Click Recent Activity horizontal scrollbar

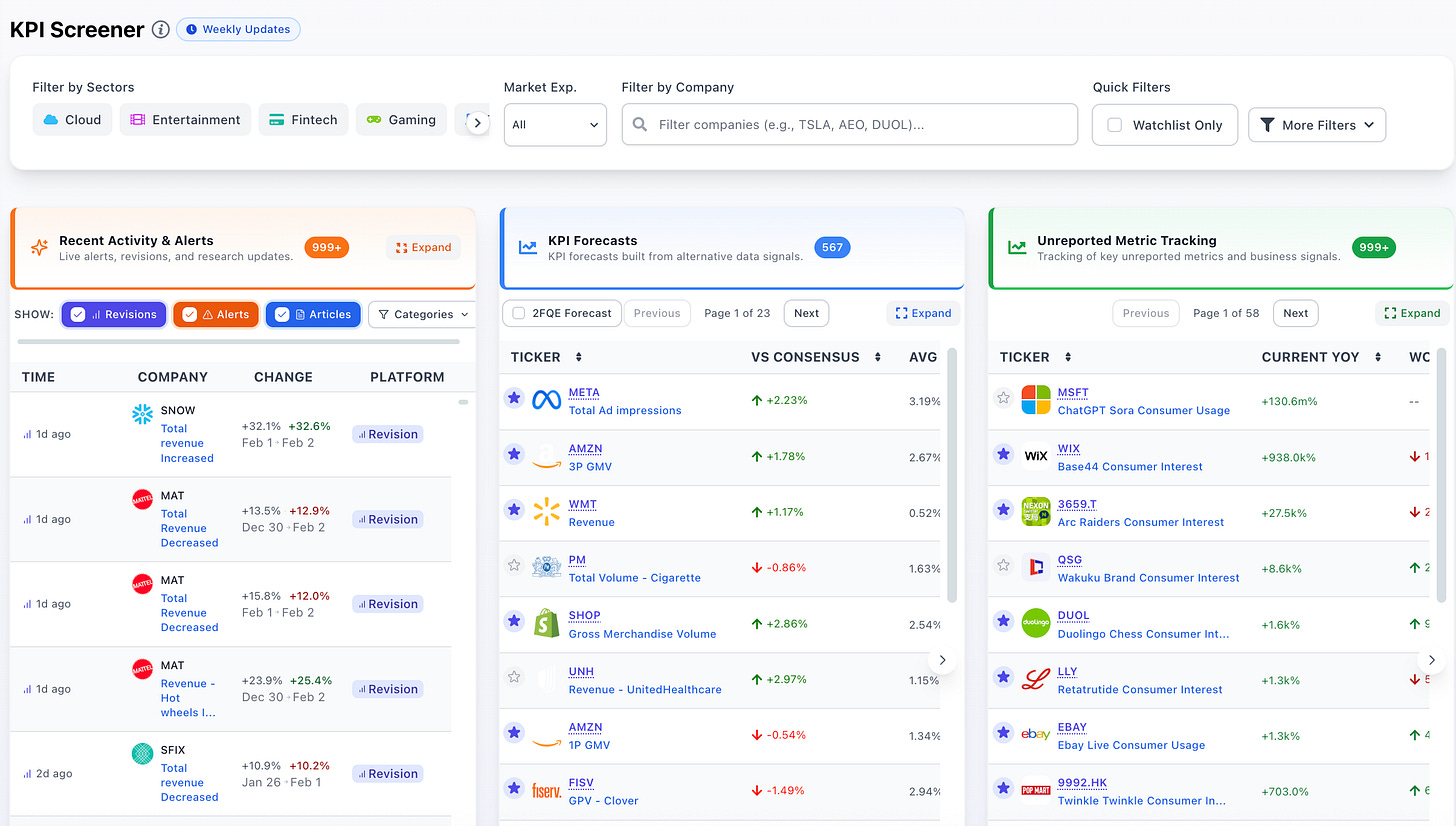[x=239, y=342]
